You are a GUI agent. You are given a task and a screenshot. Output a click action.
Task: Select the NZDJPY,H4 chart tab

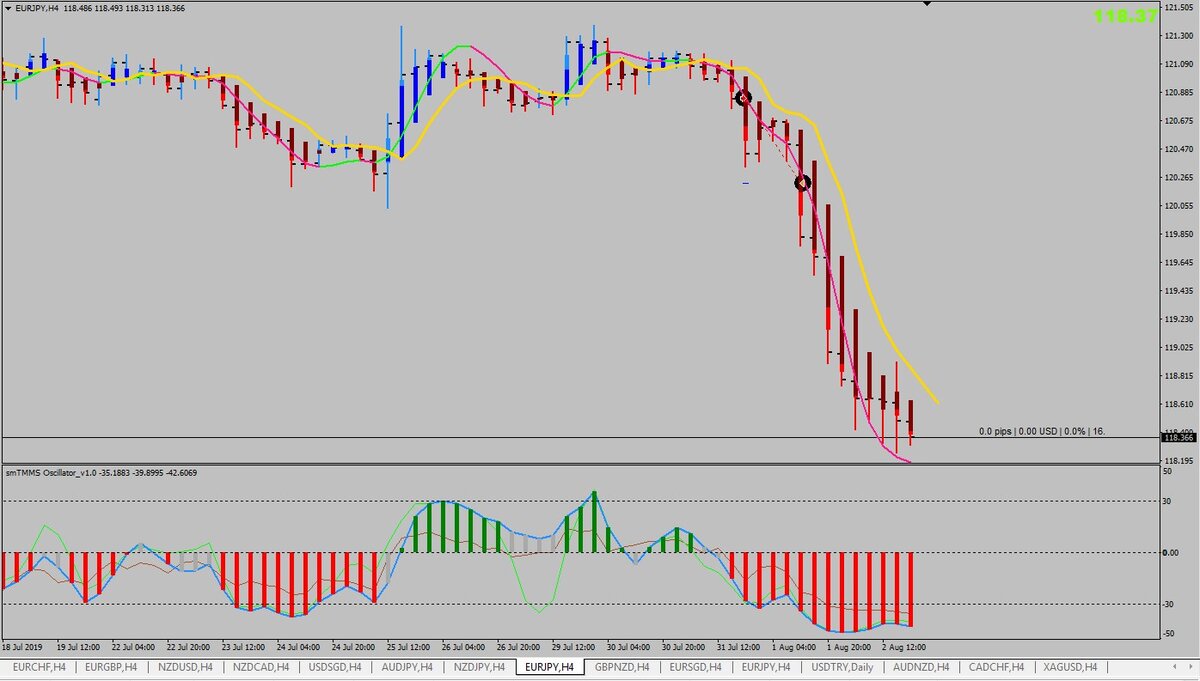pyautogui.click(x=479, y=667)
